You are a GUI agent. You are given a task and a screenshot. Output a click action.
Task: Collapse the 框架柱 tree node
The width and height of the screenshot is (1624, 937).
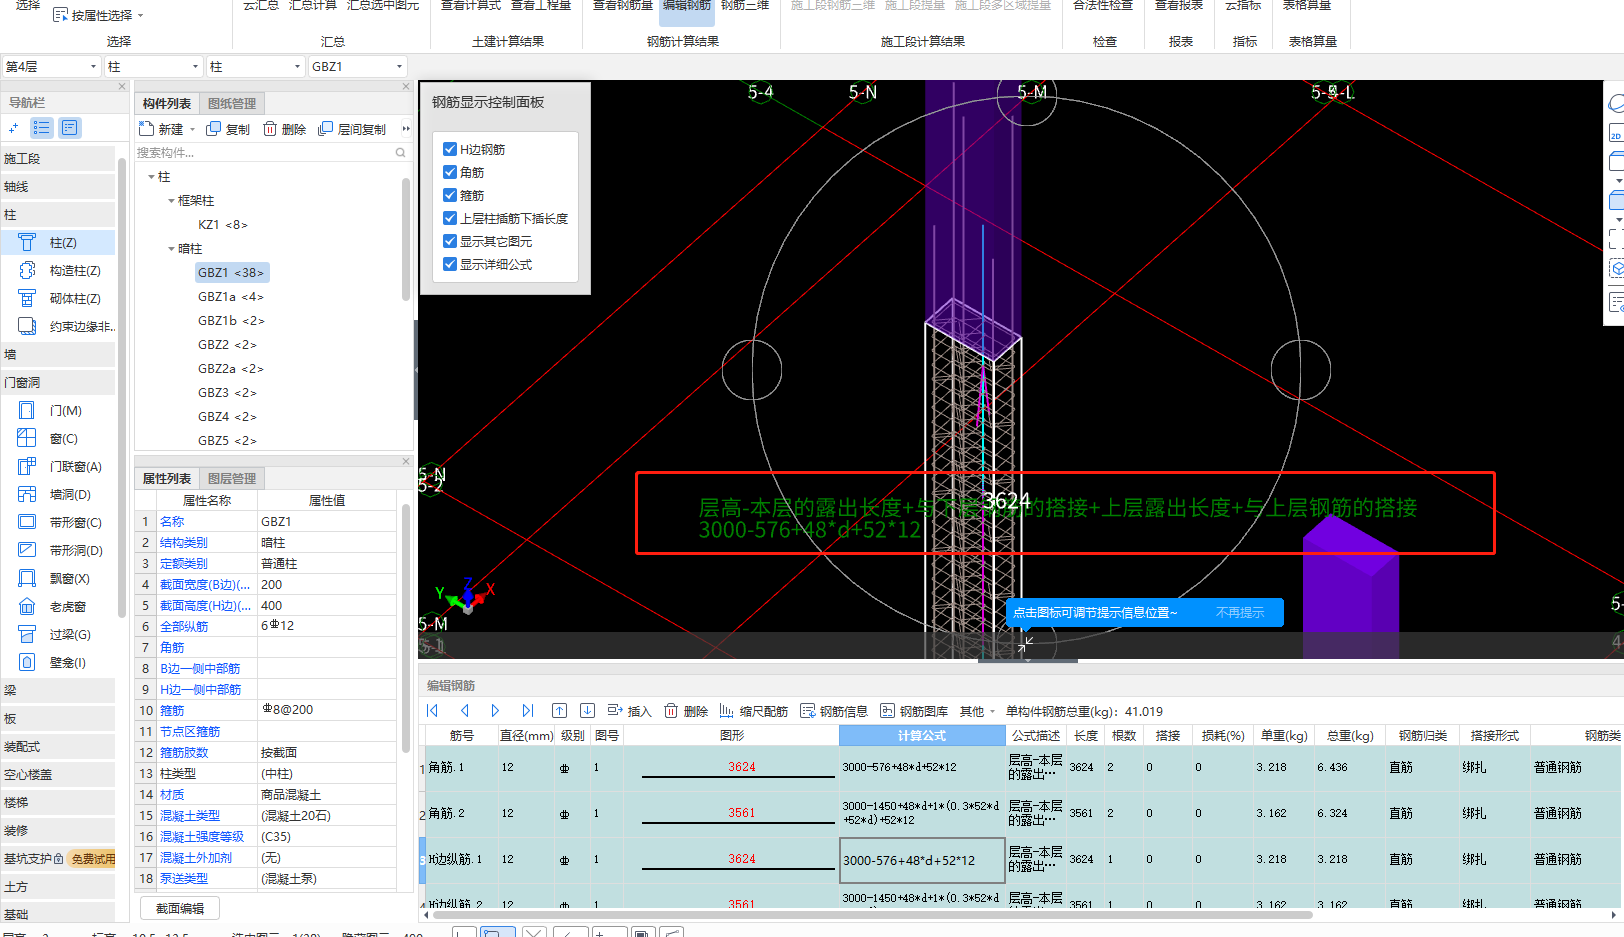[171, 201]
